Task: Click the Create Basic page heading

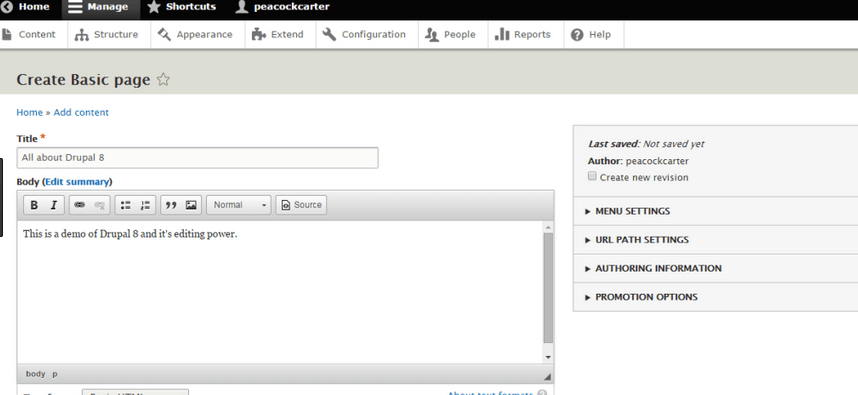Action: click(x=83, y=80)
